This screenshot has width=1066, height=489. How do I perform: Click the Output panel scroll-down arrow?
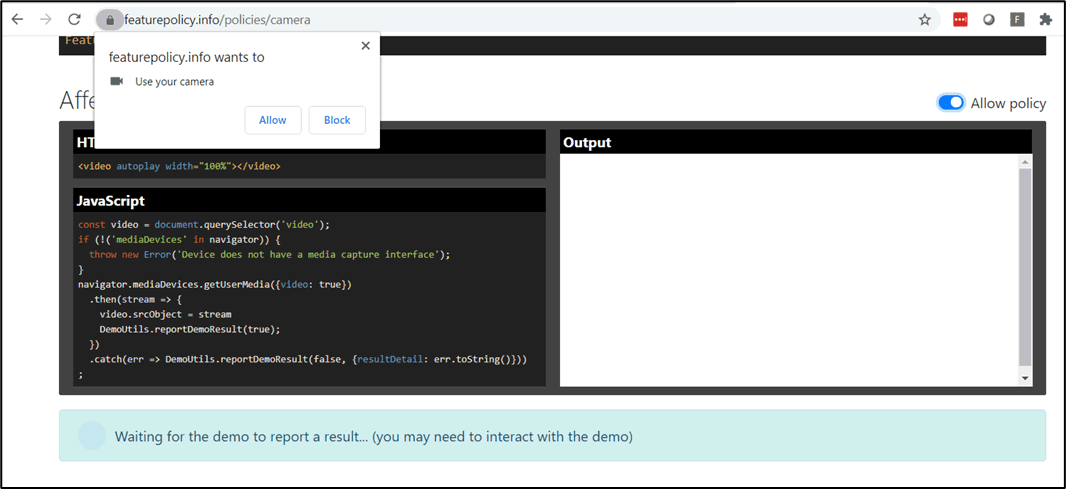pos(1024,377)
